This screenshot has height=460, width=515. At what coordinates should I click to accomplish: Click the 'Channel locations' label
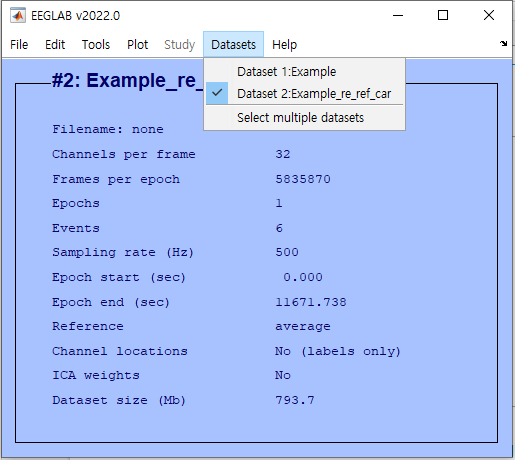(120, 351)
